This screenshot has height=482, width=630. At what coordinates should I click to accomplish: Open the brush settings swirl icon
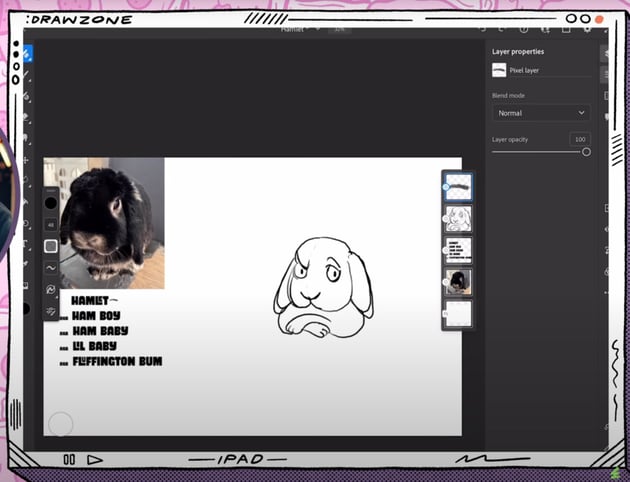click(x=51, y=289)
